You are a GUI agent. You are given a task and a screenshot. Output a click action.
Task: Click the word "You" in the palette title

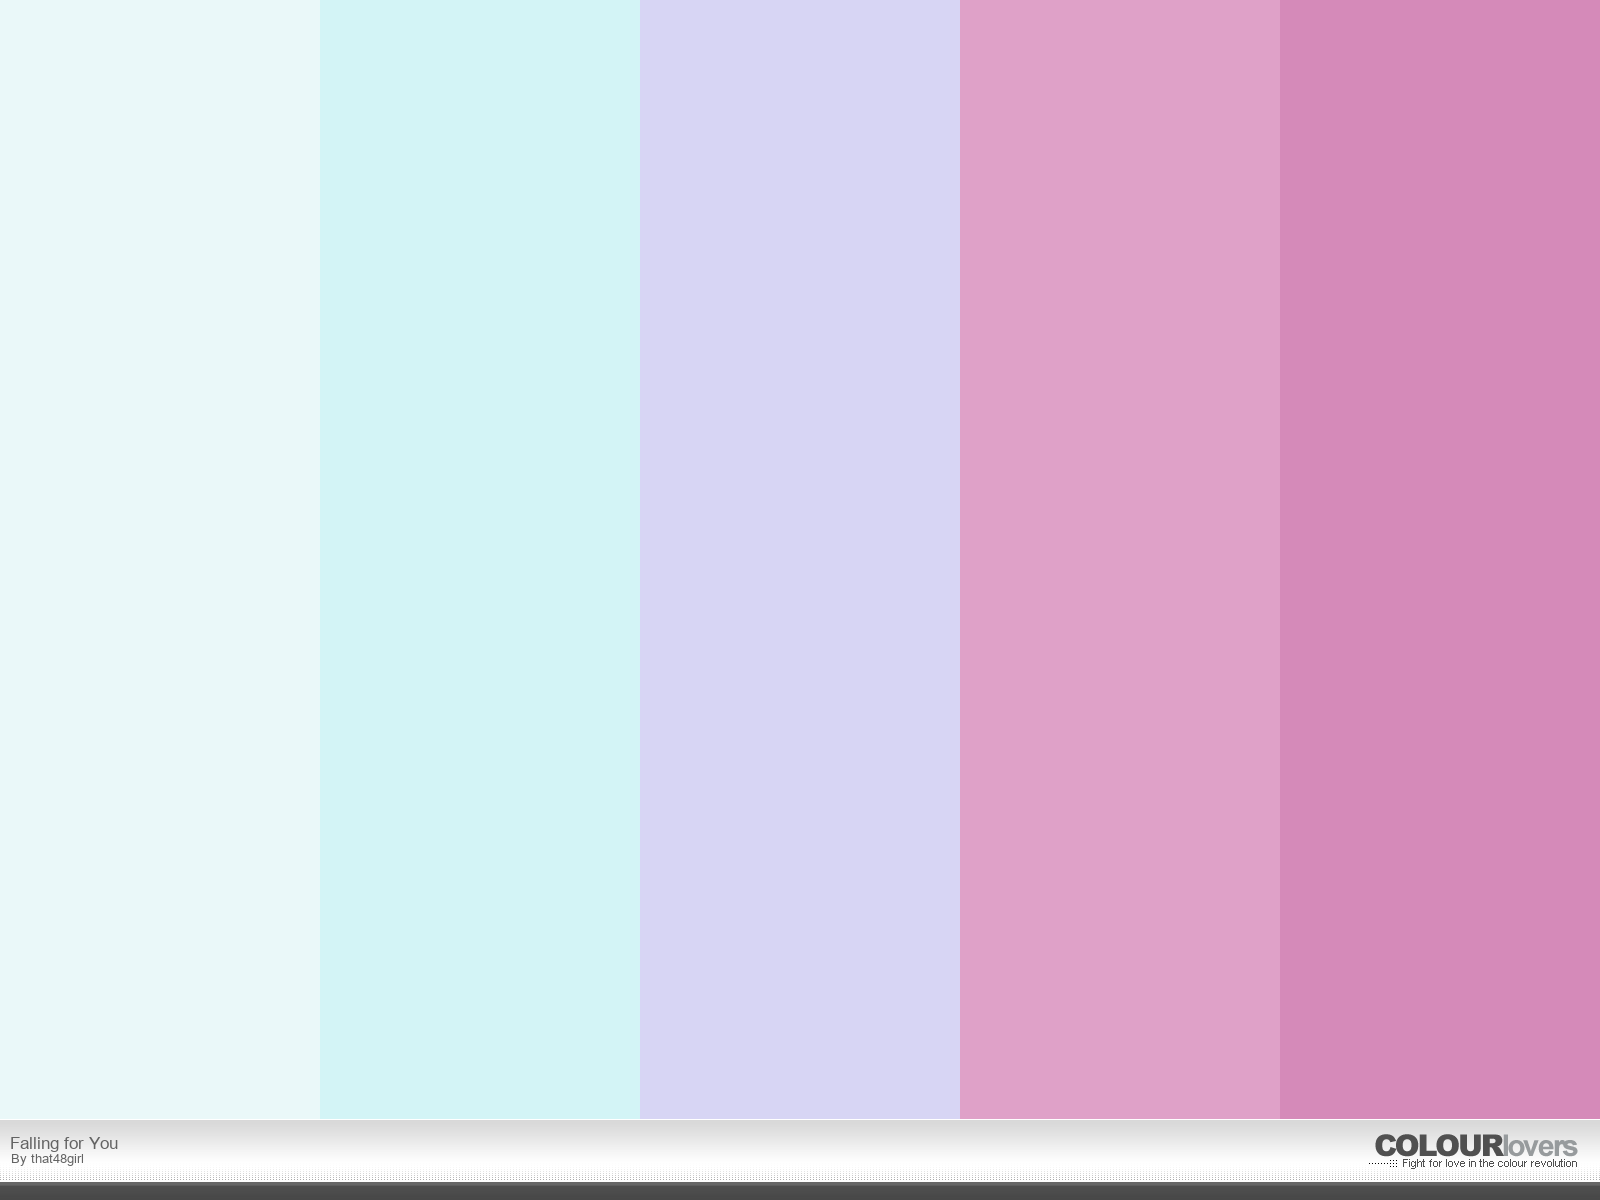point(103,1143)
